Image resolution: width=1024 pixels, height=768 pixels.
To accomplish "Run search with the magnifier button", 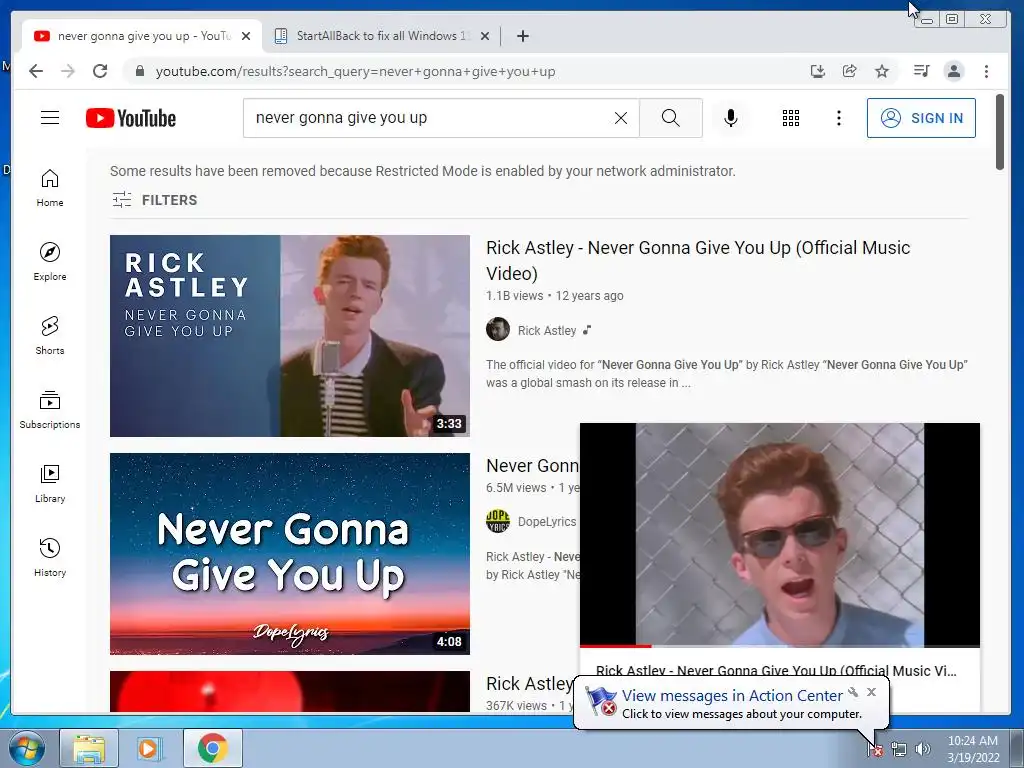I will tap(671, 118).
